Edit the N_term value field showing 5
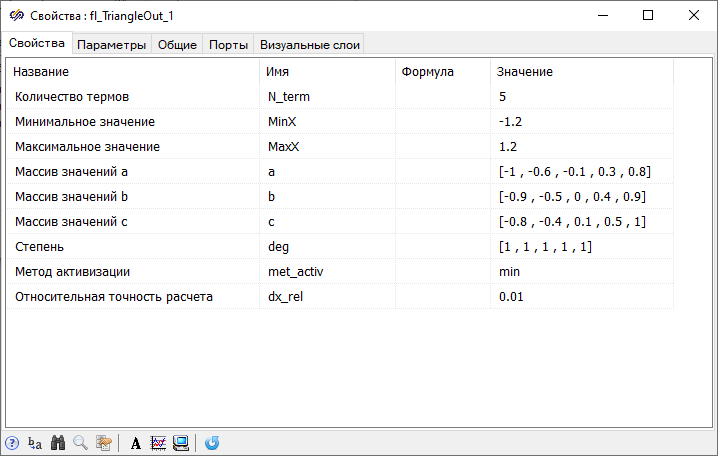The height and width of the screenshot is (456, 718). pos(581,97)
